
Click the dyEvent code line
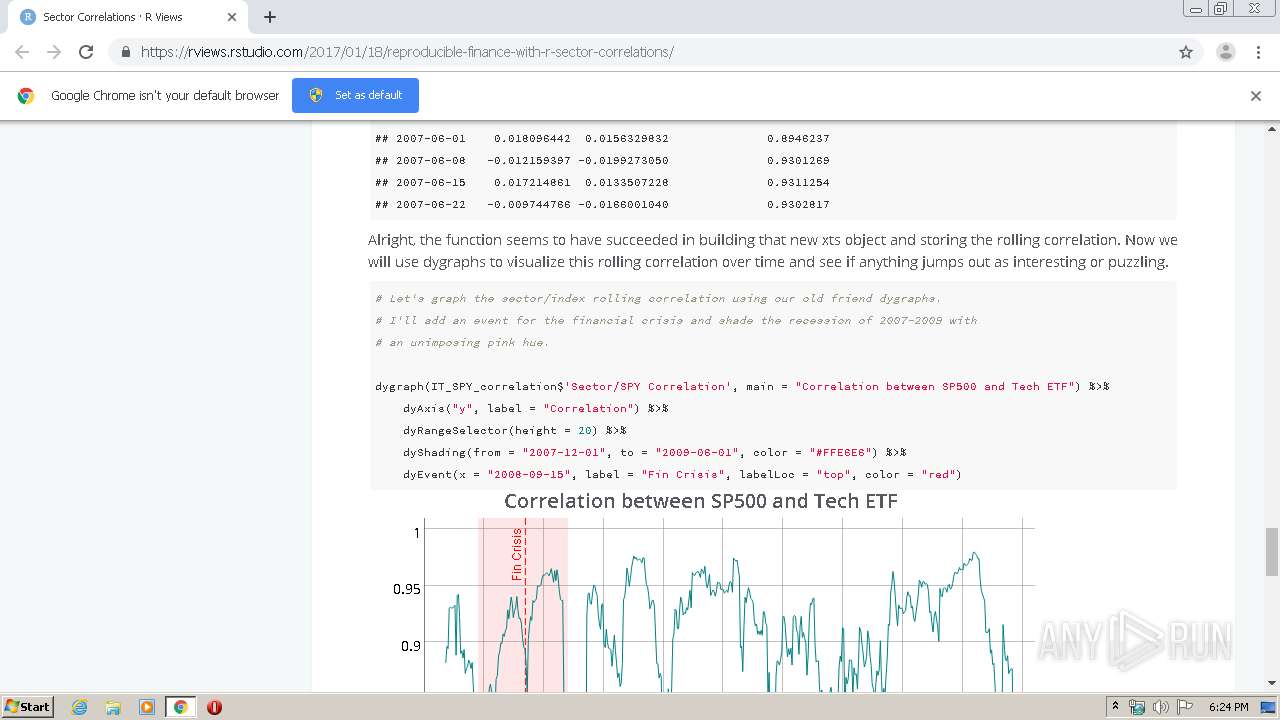pyautogui.click(x=682, y=474)
